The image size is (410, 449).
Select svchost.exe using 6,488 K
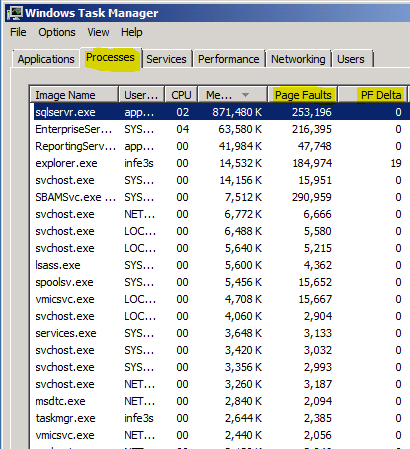pos(220,231)
